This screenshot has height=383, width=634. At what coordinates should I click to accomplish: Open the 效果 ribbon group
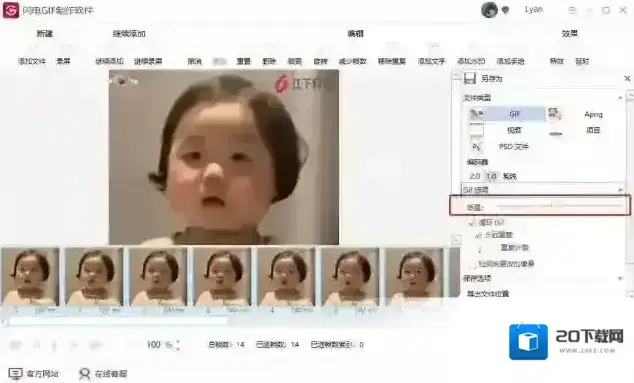(x=569, y=34)
